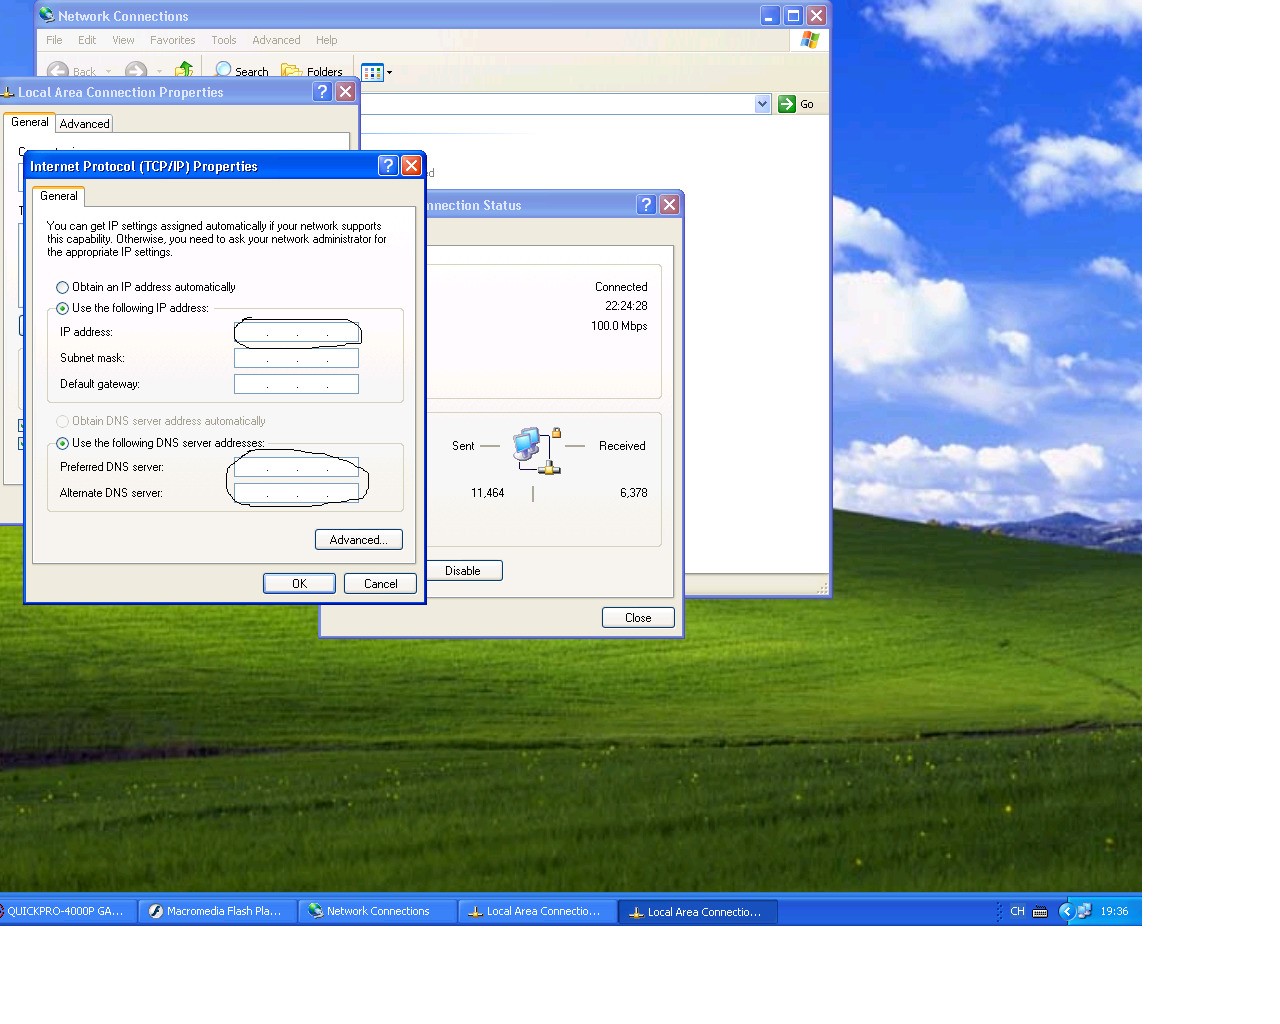The height and width of the screenshot is (1024, 1280).
Task: Click the Network Connections title bar icon
Action: 47,15
